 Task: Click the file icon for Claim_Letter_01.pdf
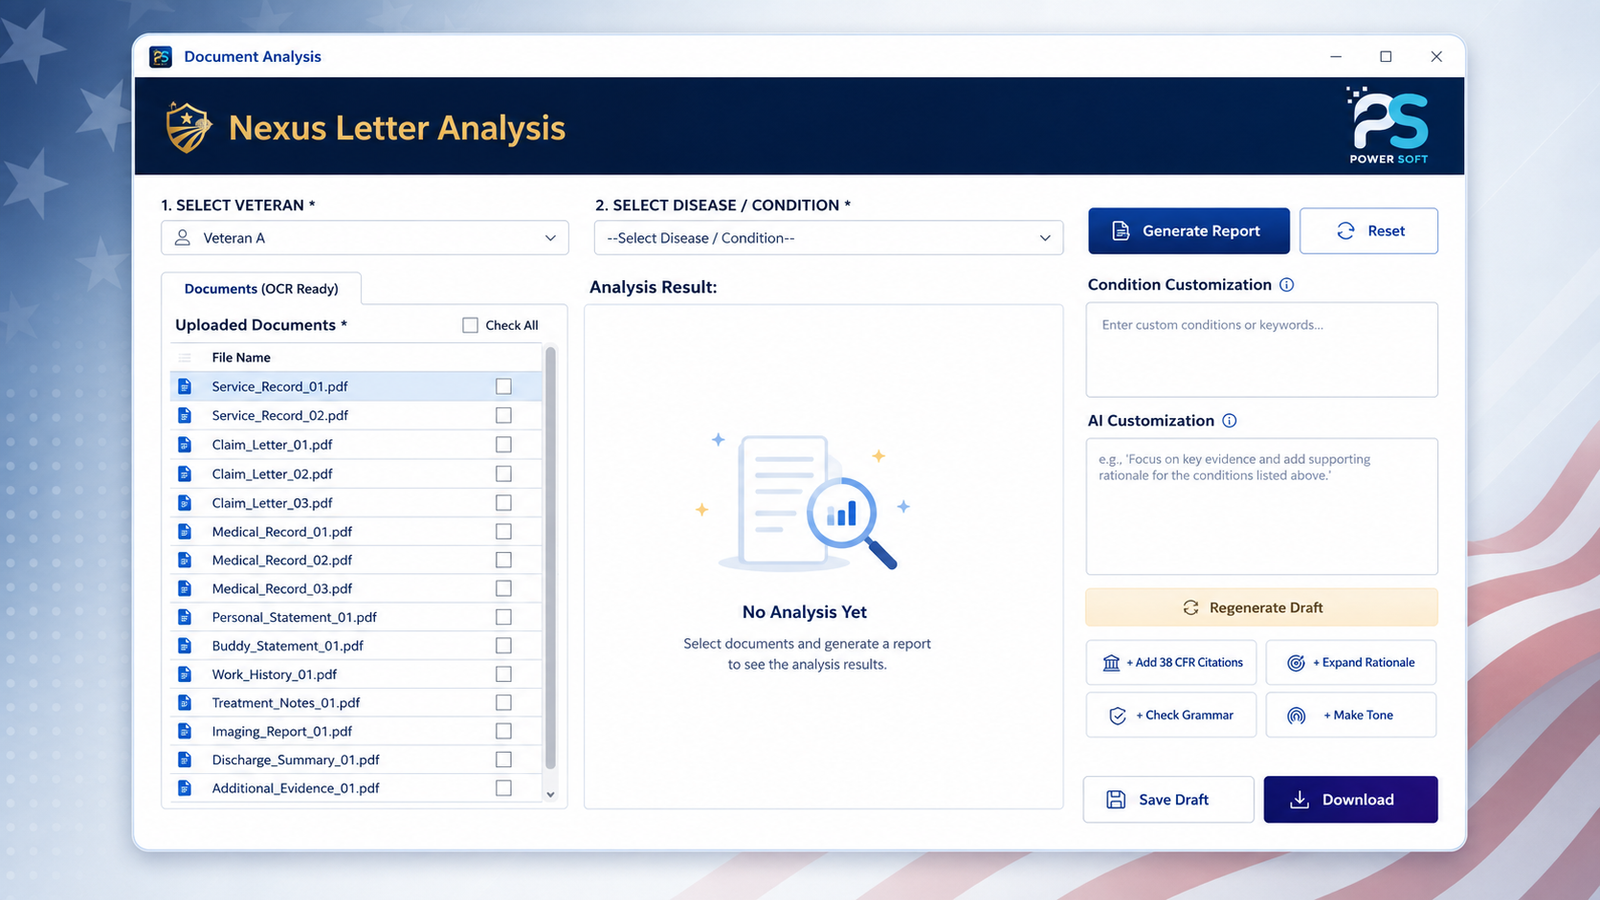pos(185,444)
